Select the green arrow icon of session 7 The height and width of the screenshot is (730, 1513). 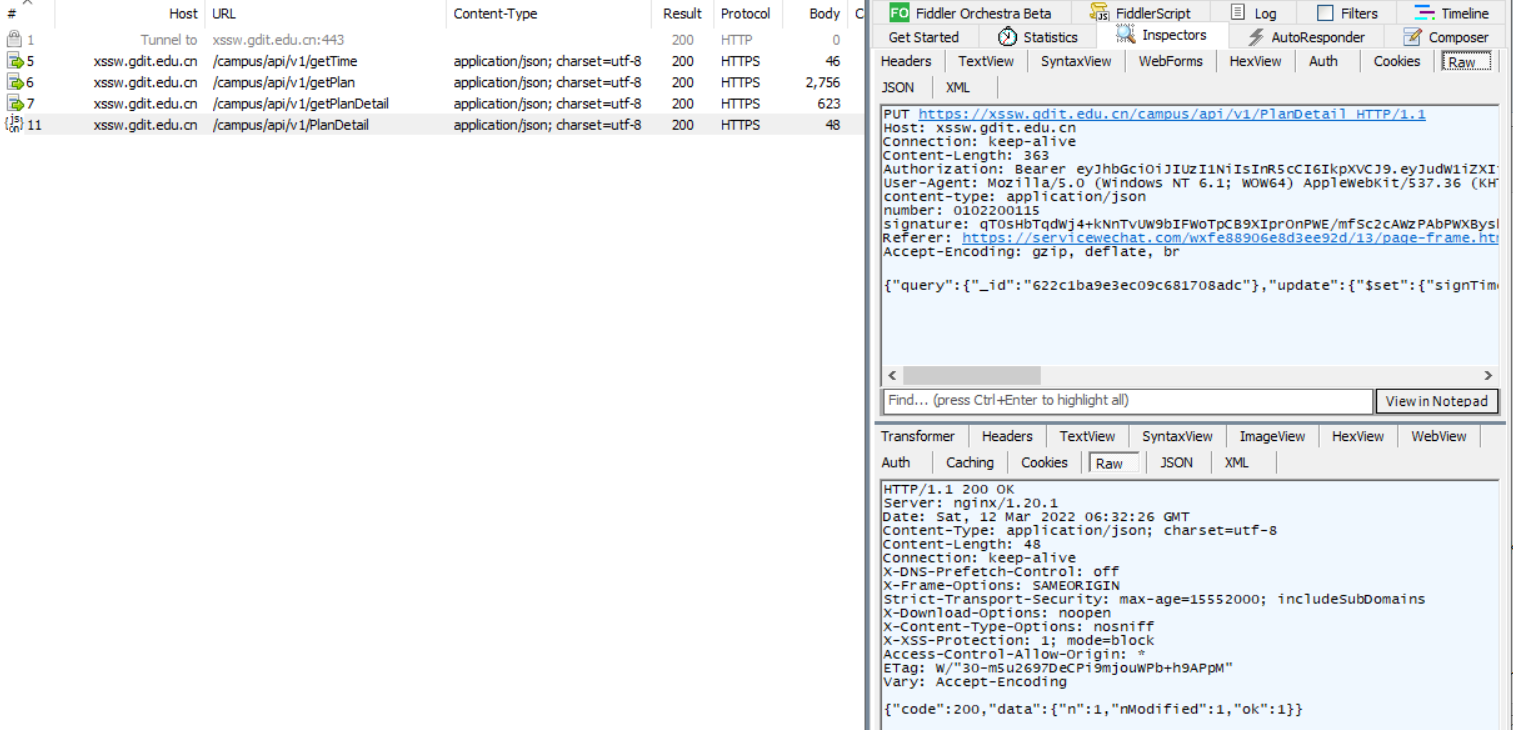15,103
